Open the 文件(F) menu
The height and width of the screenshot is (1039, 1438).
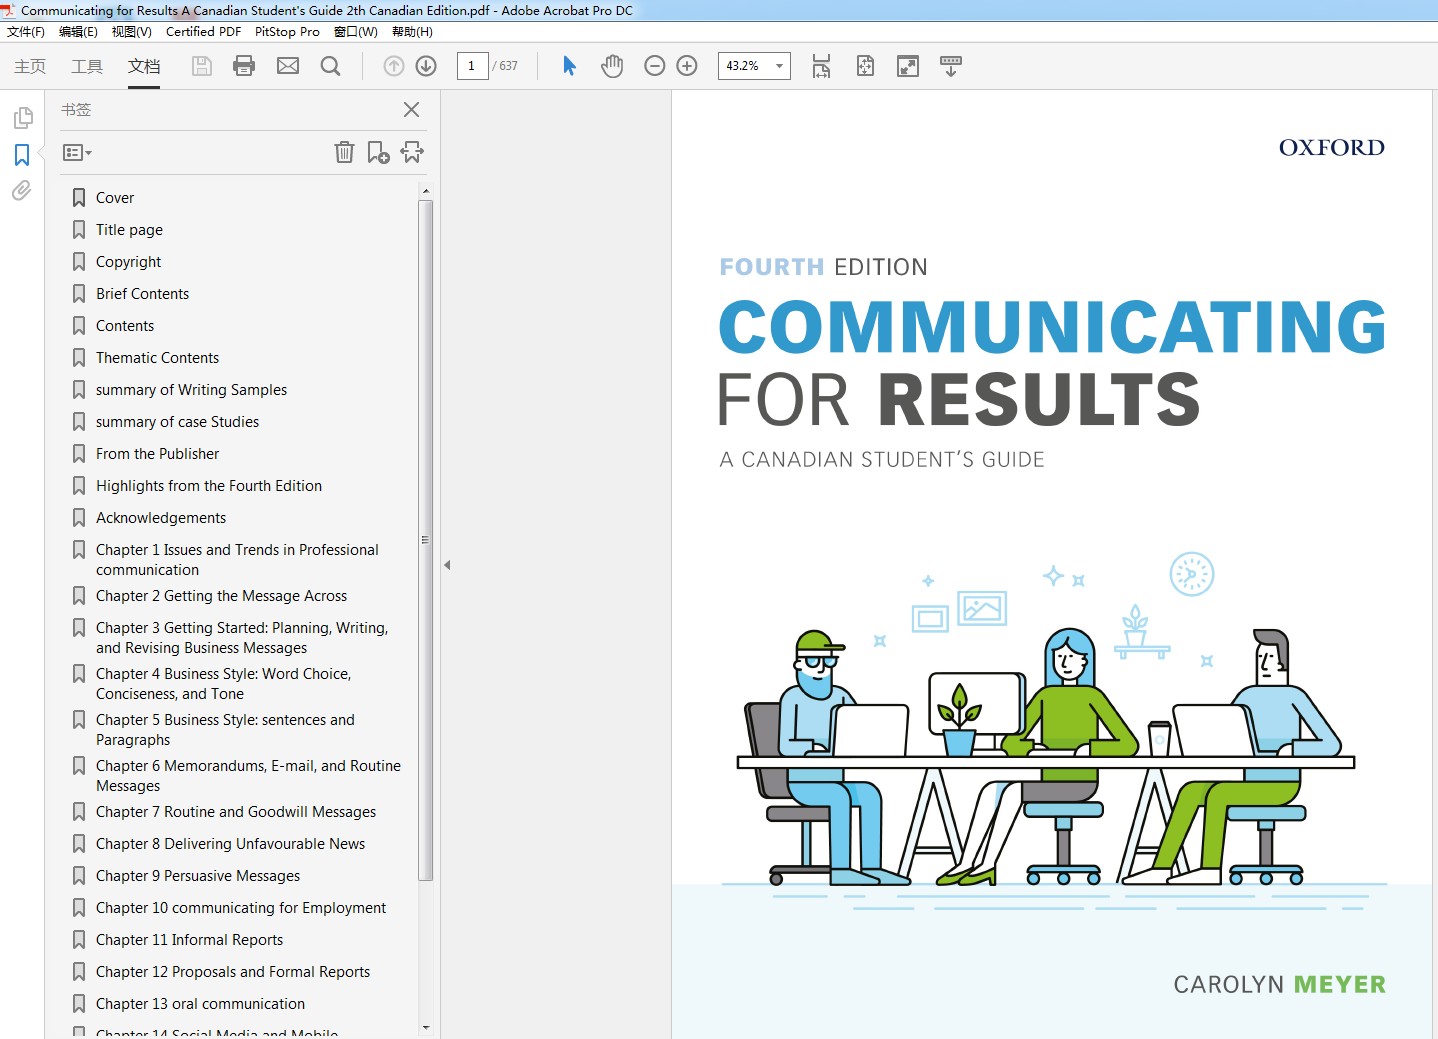(x=26, y=32)
